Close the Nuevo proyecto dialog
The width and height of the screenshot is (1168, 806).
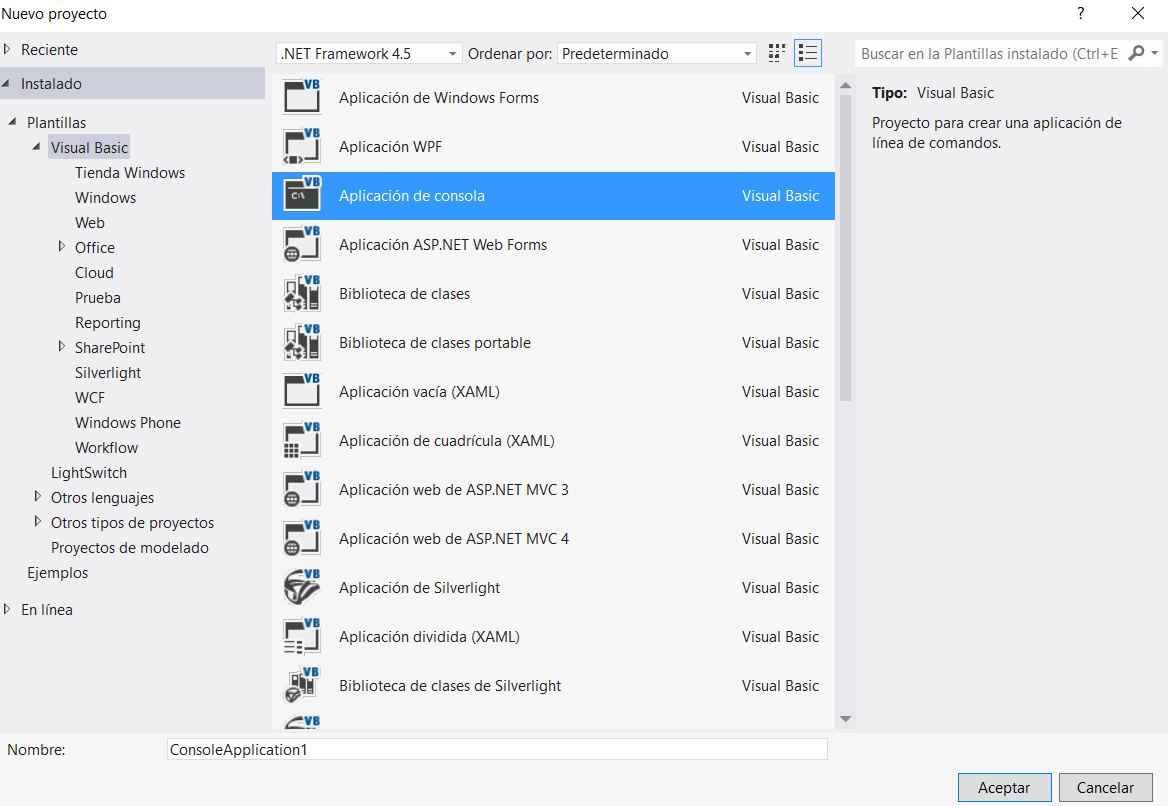[x=1137, y=13]
